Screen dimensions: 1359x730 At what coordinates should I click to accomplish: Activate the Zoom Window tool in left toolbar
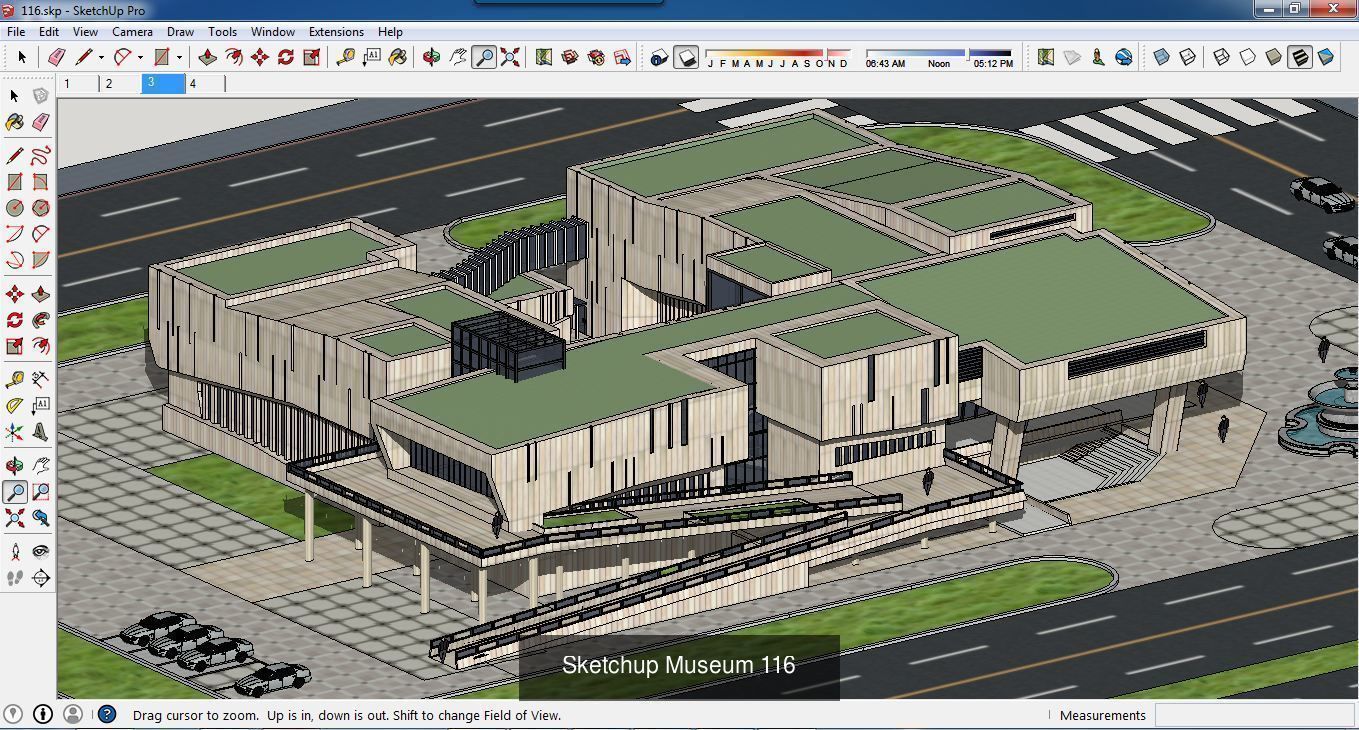point(40,491)
